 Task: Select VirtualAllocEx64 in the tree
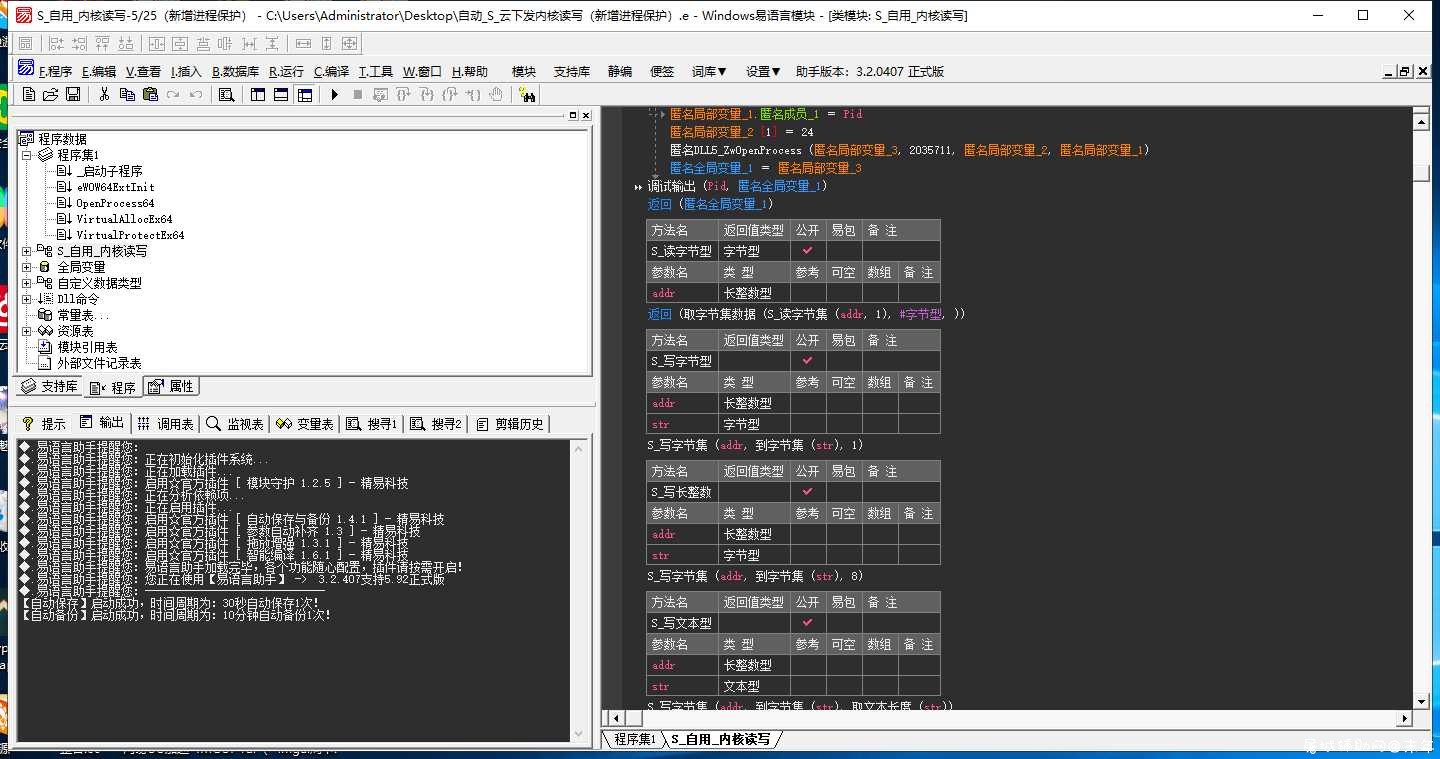(x=124, y=219)
